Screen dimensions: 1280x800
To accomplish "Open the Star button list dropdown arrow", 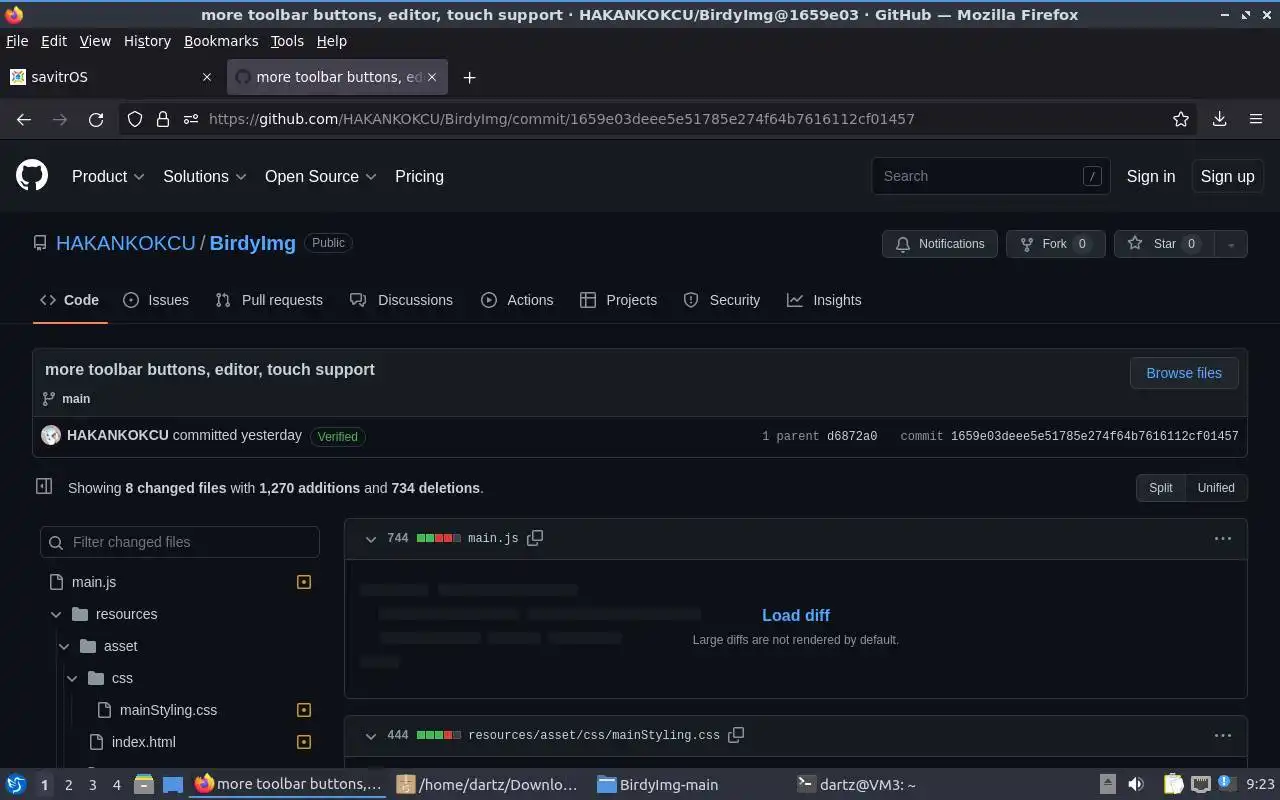I will pos(1231,244).
